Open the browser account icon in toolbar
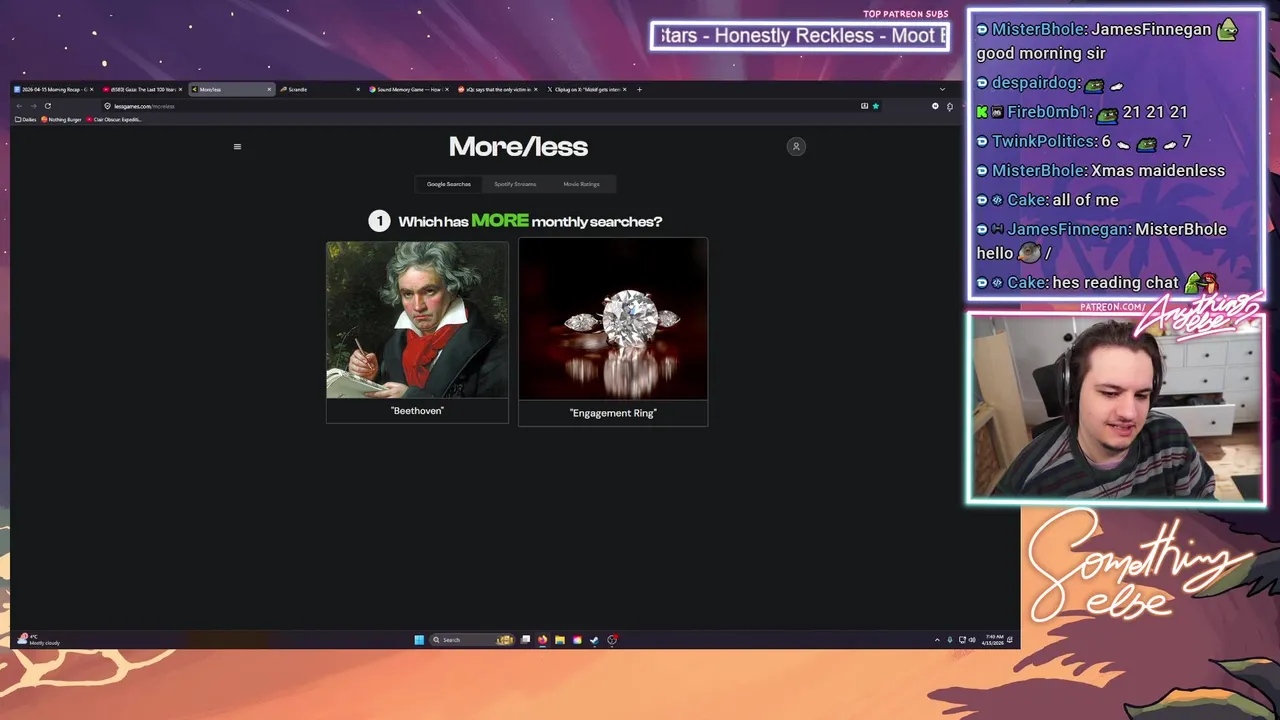The height and width of the screenshot is (720, 1280). coord(936,106)
